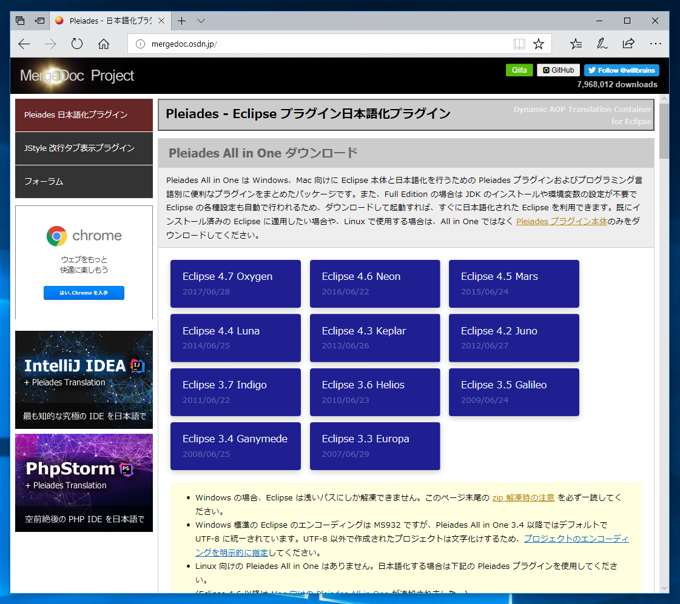Viewport: 680px width, 604px height.
Task: Reload the page with the refresh icon
Action: coord(77,44)
